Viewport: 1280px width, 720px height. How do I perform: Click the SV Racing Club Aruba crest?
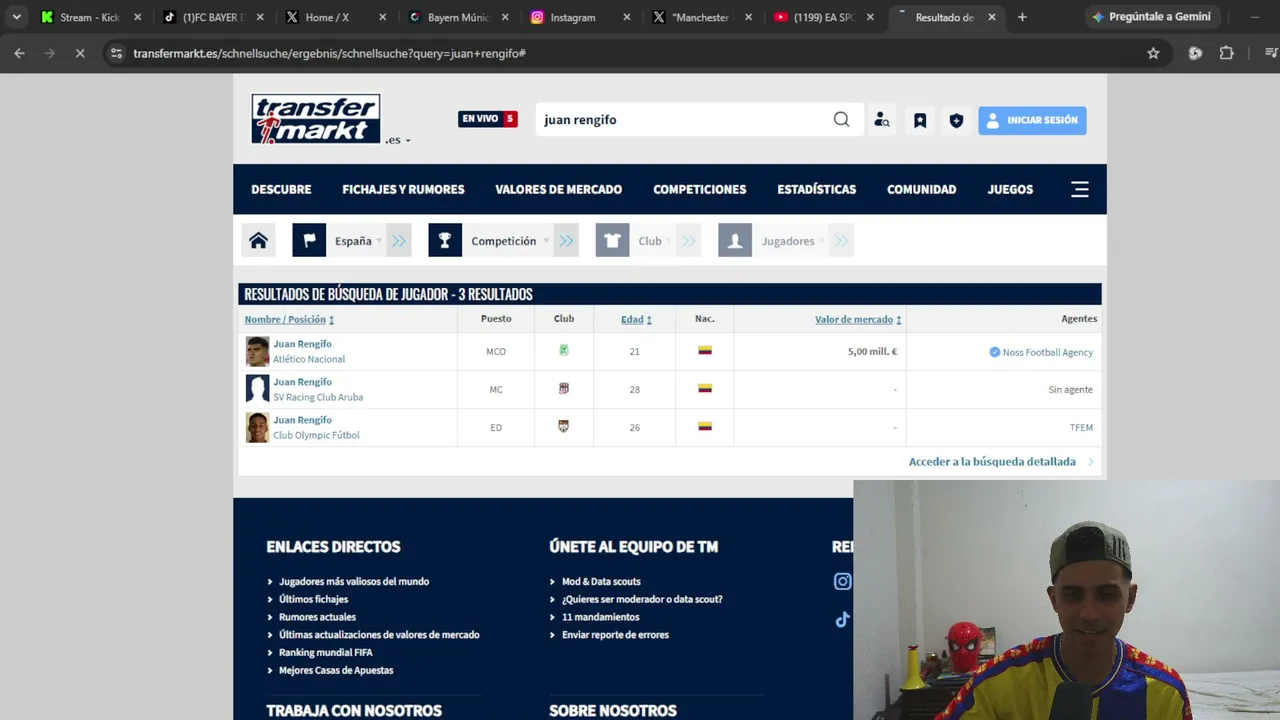pos(564,389)
